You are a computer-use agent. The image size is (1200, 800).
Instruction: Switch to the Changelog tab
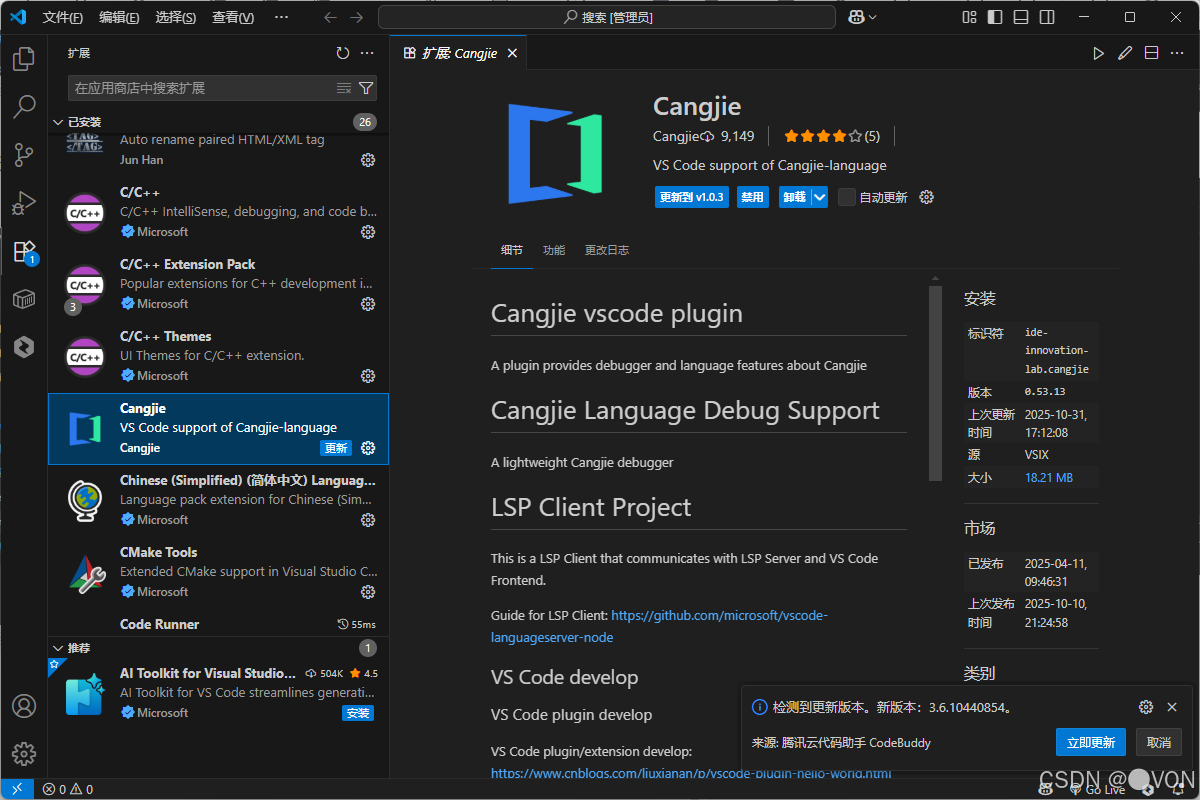click(607, 250)
